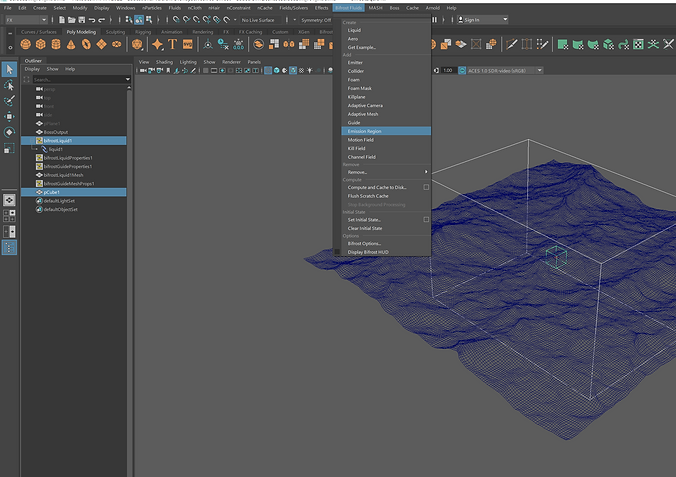Image resolution: width=676 pixels, height=477 pixels.
Task: Click the Super Shapes star icon
Action: point(157,44)
